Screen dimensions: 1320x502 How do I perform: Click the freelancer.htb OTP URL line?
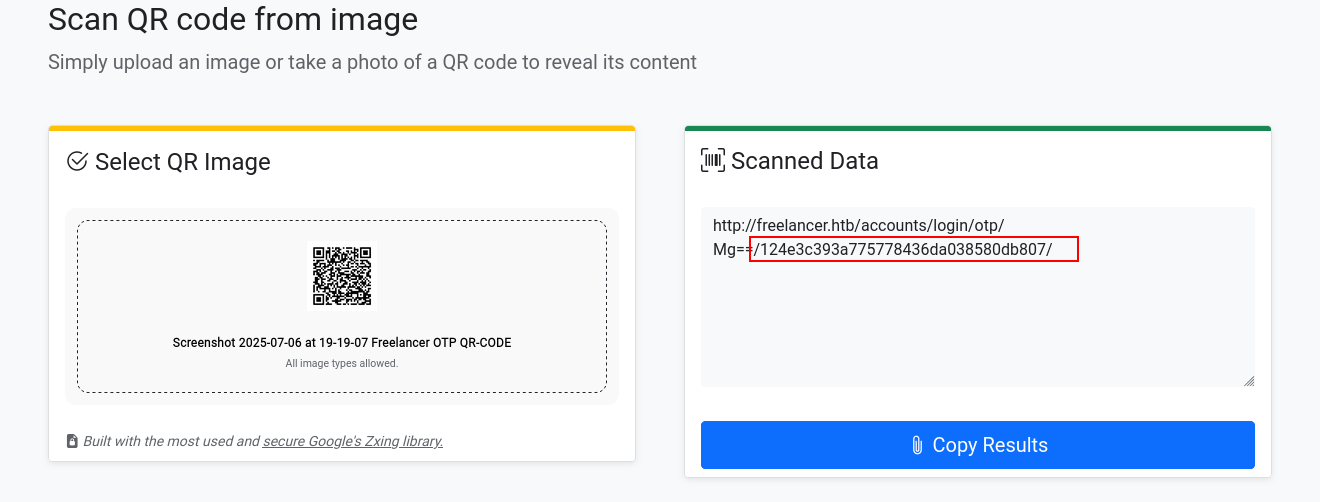pyautogui.click(x=858, y=225)
